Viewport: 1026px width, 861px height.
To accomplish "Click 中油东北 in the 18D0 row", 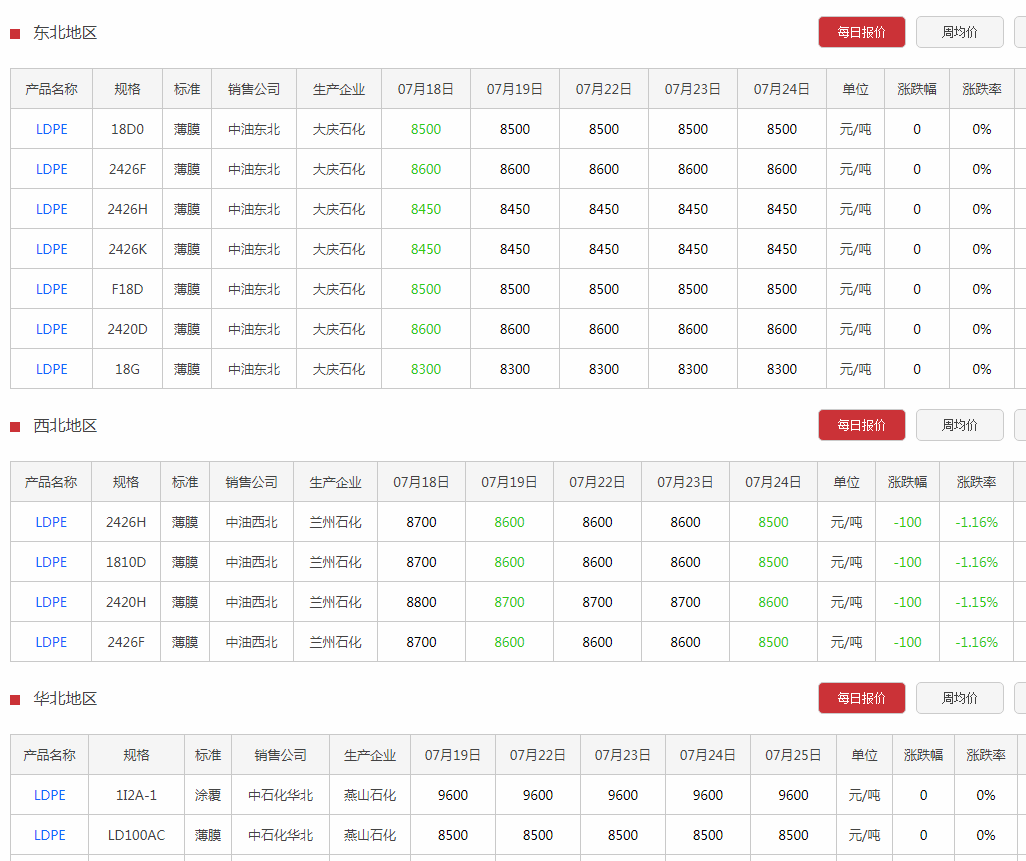I will (254, 129).
